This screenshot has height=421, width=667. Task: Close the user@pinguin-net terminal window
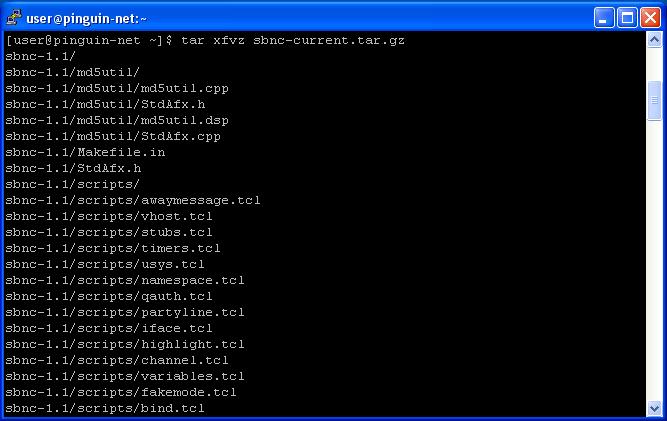click(x=650, y=18)
